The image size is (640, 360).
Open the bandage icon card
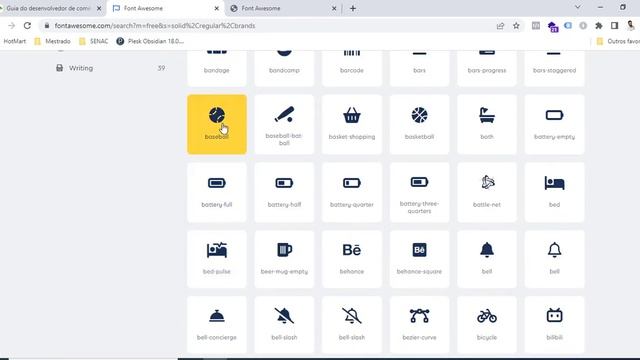(217, 68)
